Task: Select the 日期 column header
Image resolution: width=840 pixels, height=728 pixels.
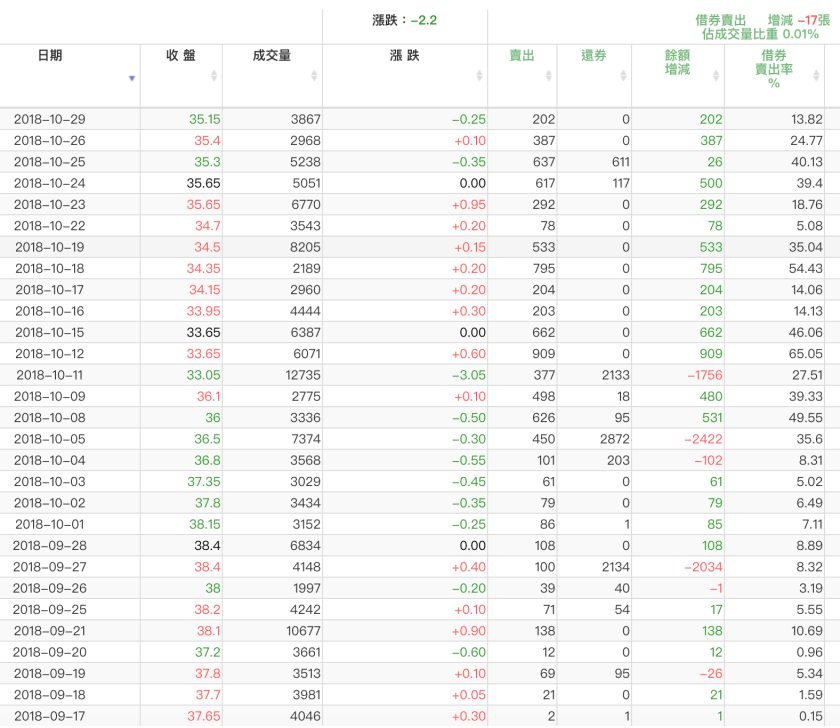Action: pos(52,56)
